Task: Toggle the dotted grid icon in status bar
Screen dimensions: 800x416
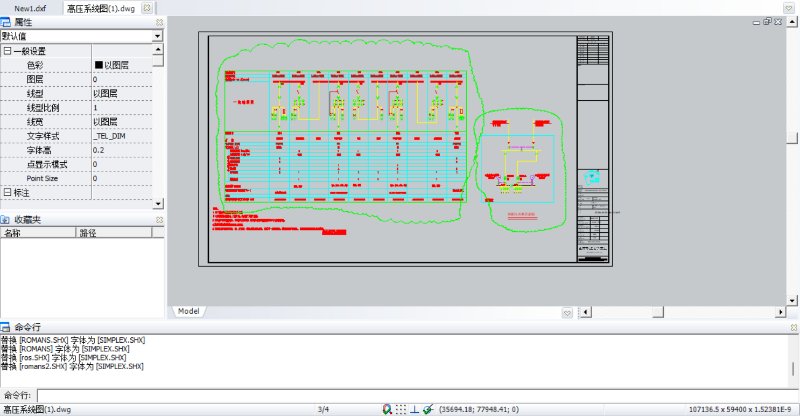Action: (x=400, y=409)
